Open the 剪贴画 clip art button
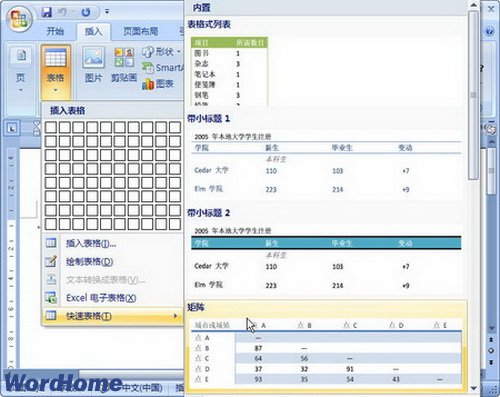 click(124, 65)
